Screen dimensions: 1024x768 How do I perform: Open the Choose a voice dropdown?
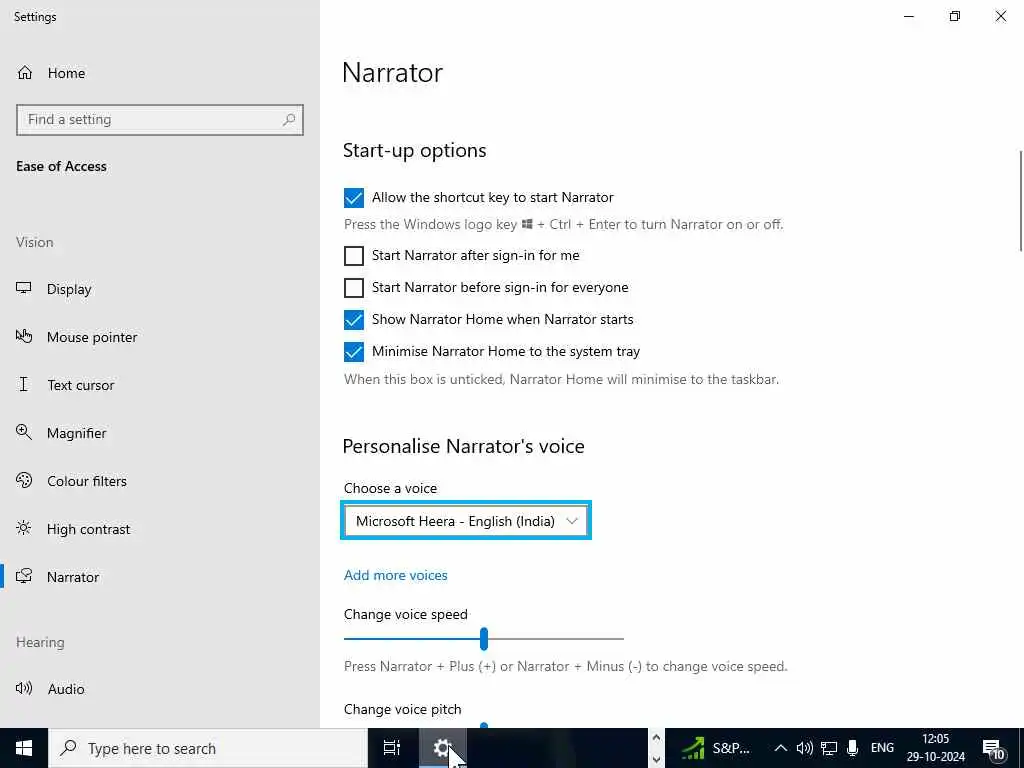(466, 520)
